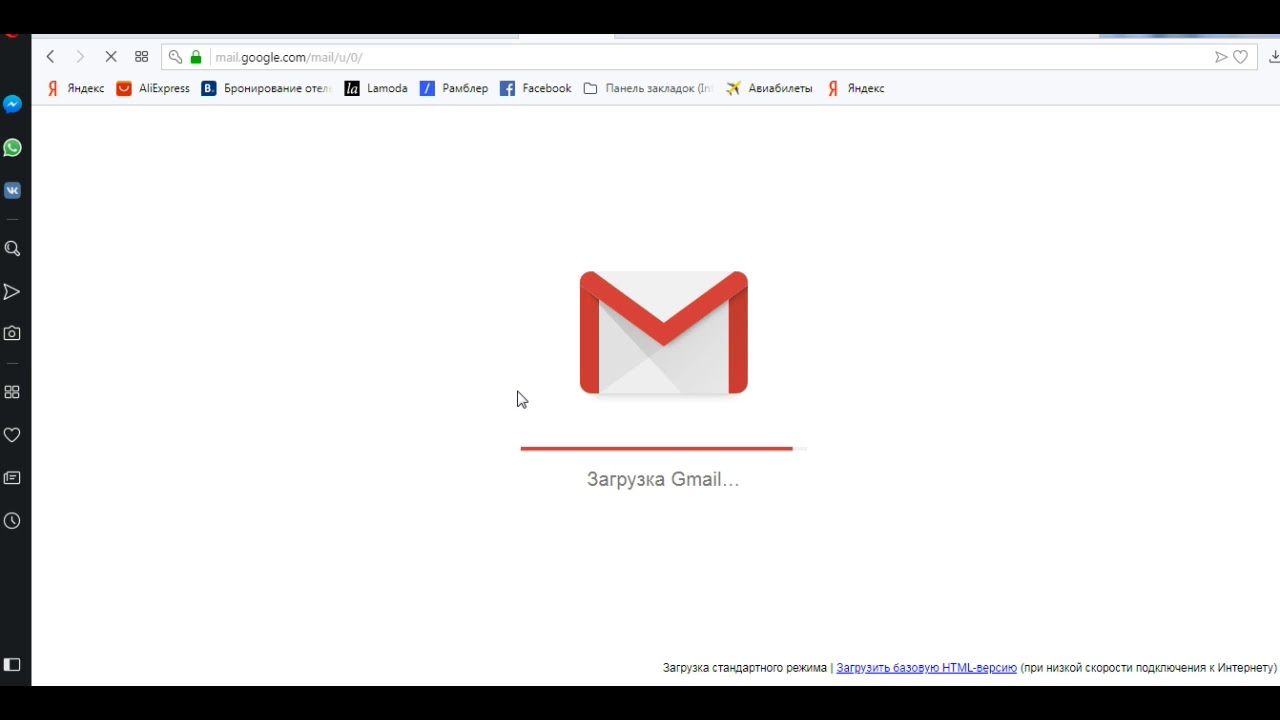
Task: Go forward to the next page
Action: point(80,57)
